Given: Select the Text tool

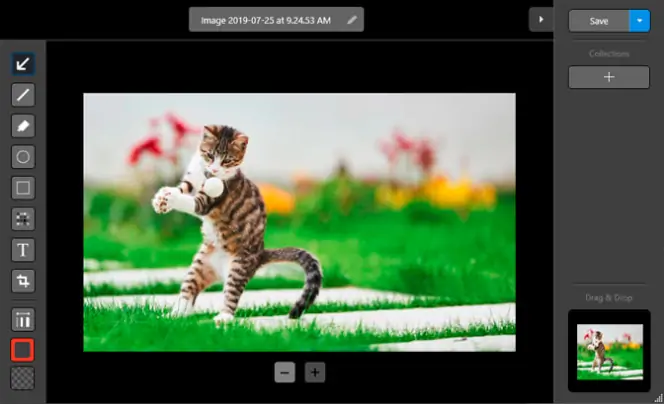Looking at the screenshot, I should [x=23, y=250].
